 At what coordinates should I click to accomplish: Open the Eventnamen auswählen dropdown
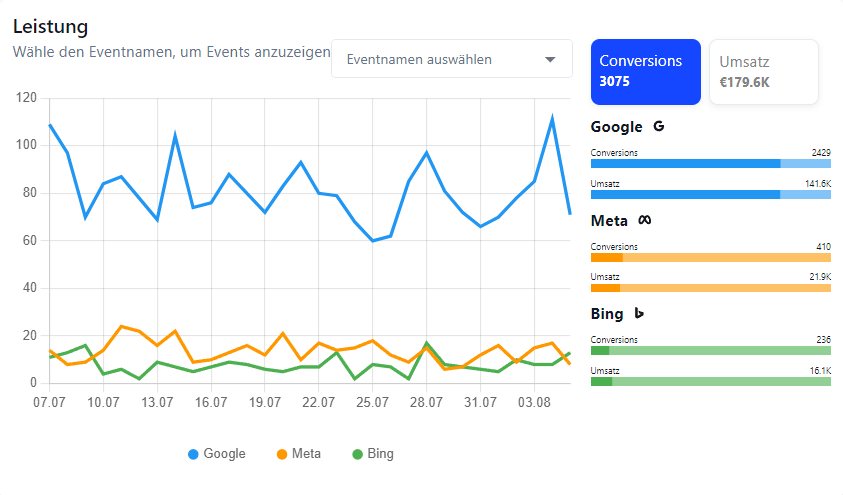pos(440,59)
